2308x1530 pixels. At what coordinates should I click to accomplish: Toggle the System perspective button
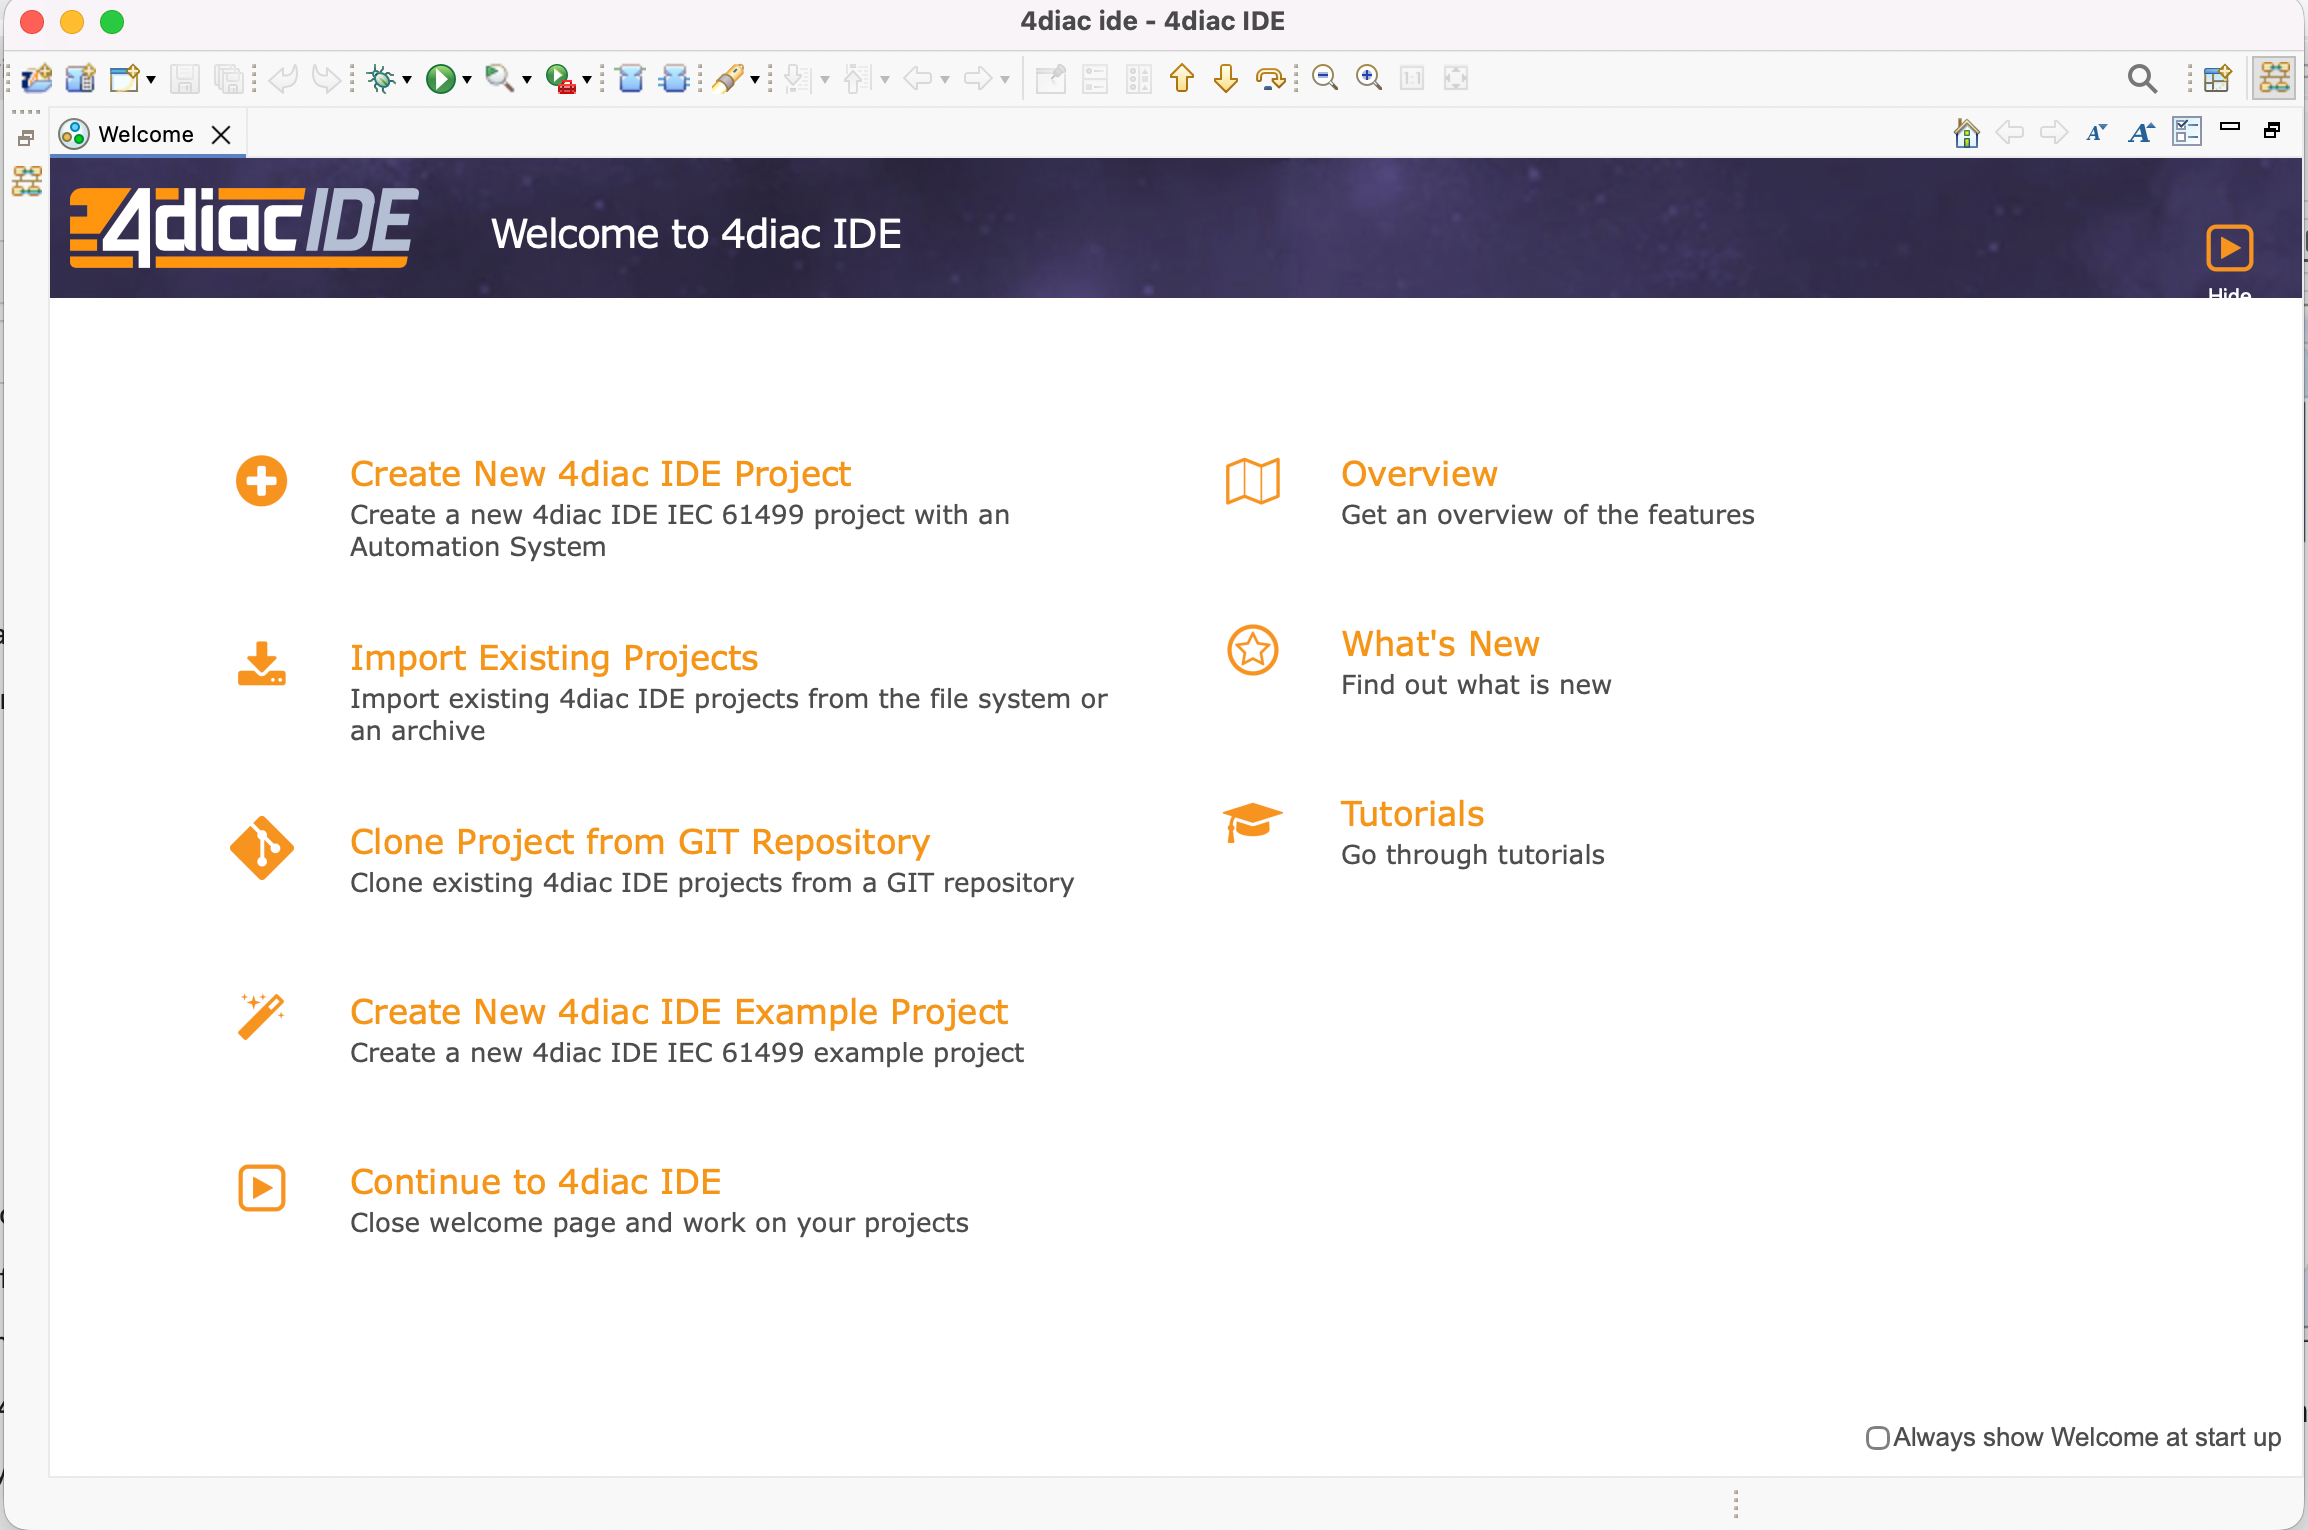pos(2274,78)
